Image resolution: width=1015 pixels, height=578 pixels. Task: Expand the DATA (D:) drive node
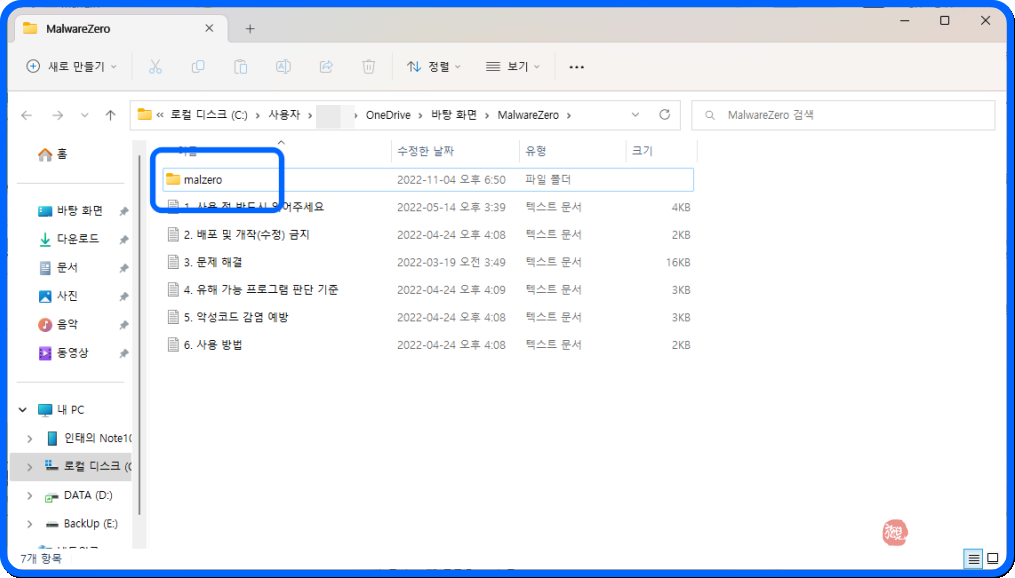coord(30,496)
